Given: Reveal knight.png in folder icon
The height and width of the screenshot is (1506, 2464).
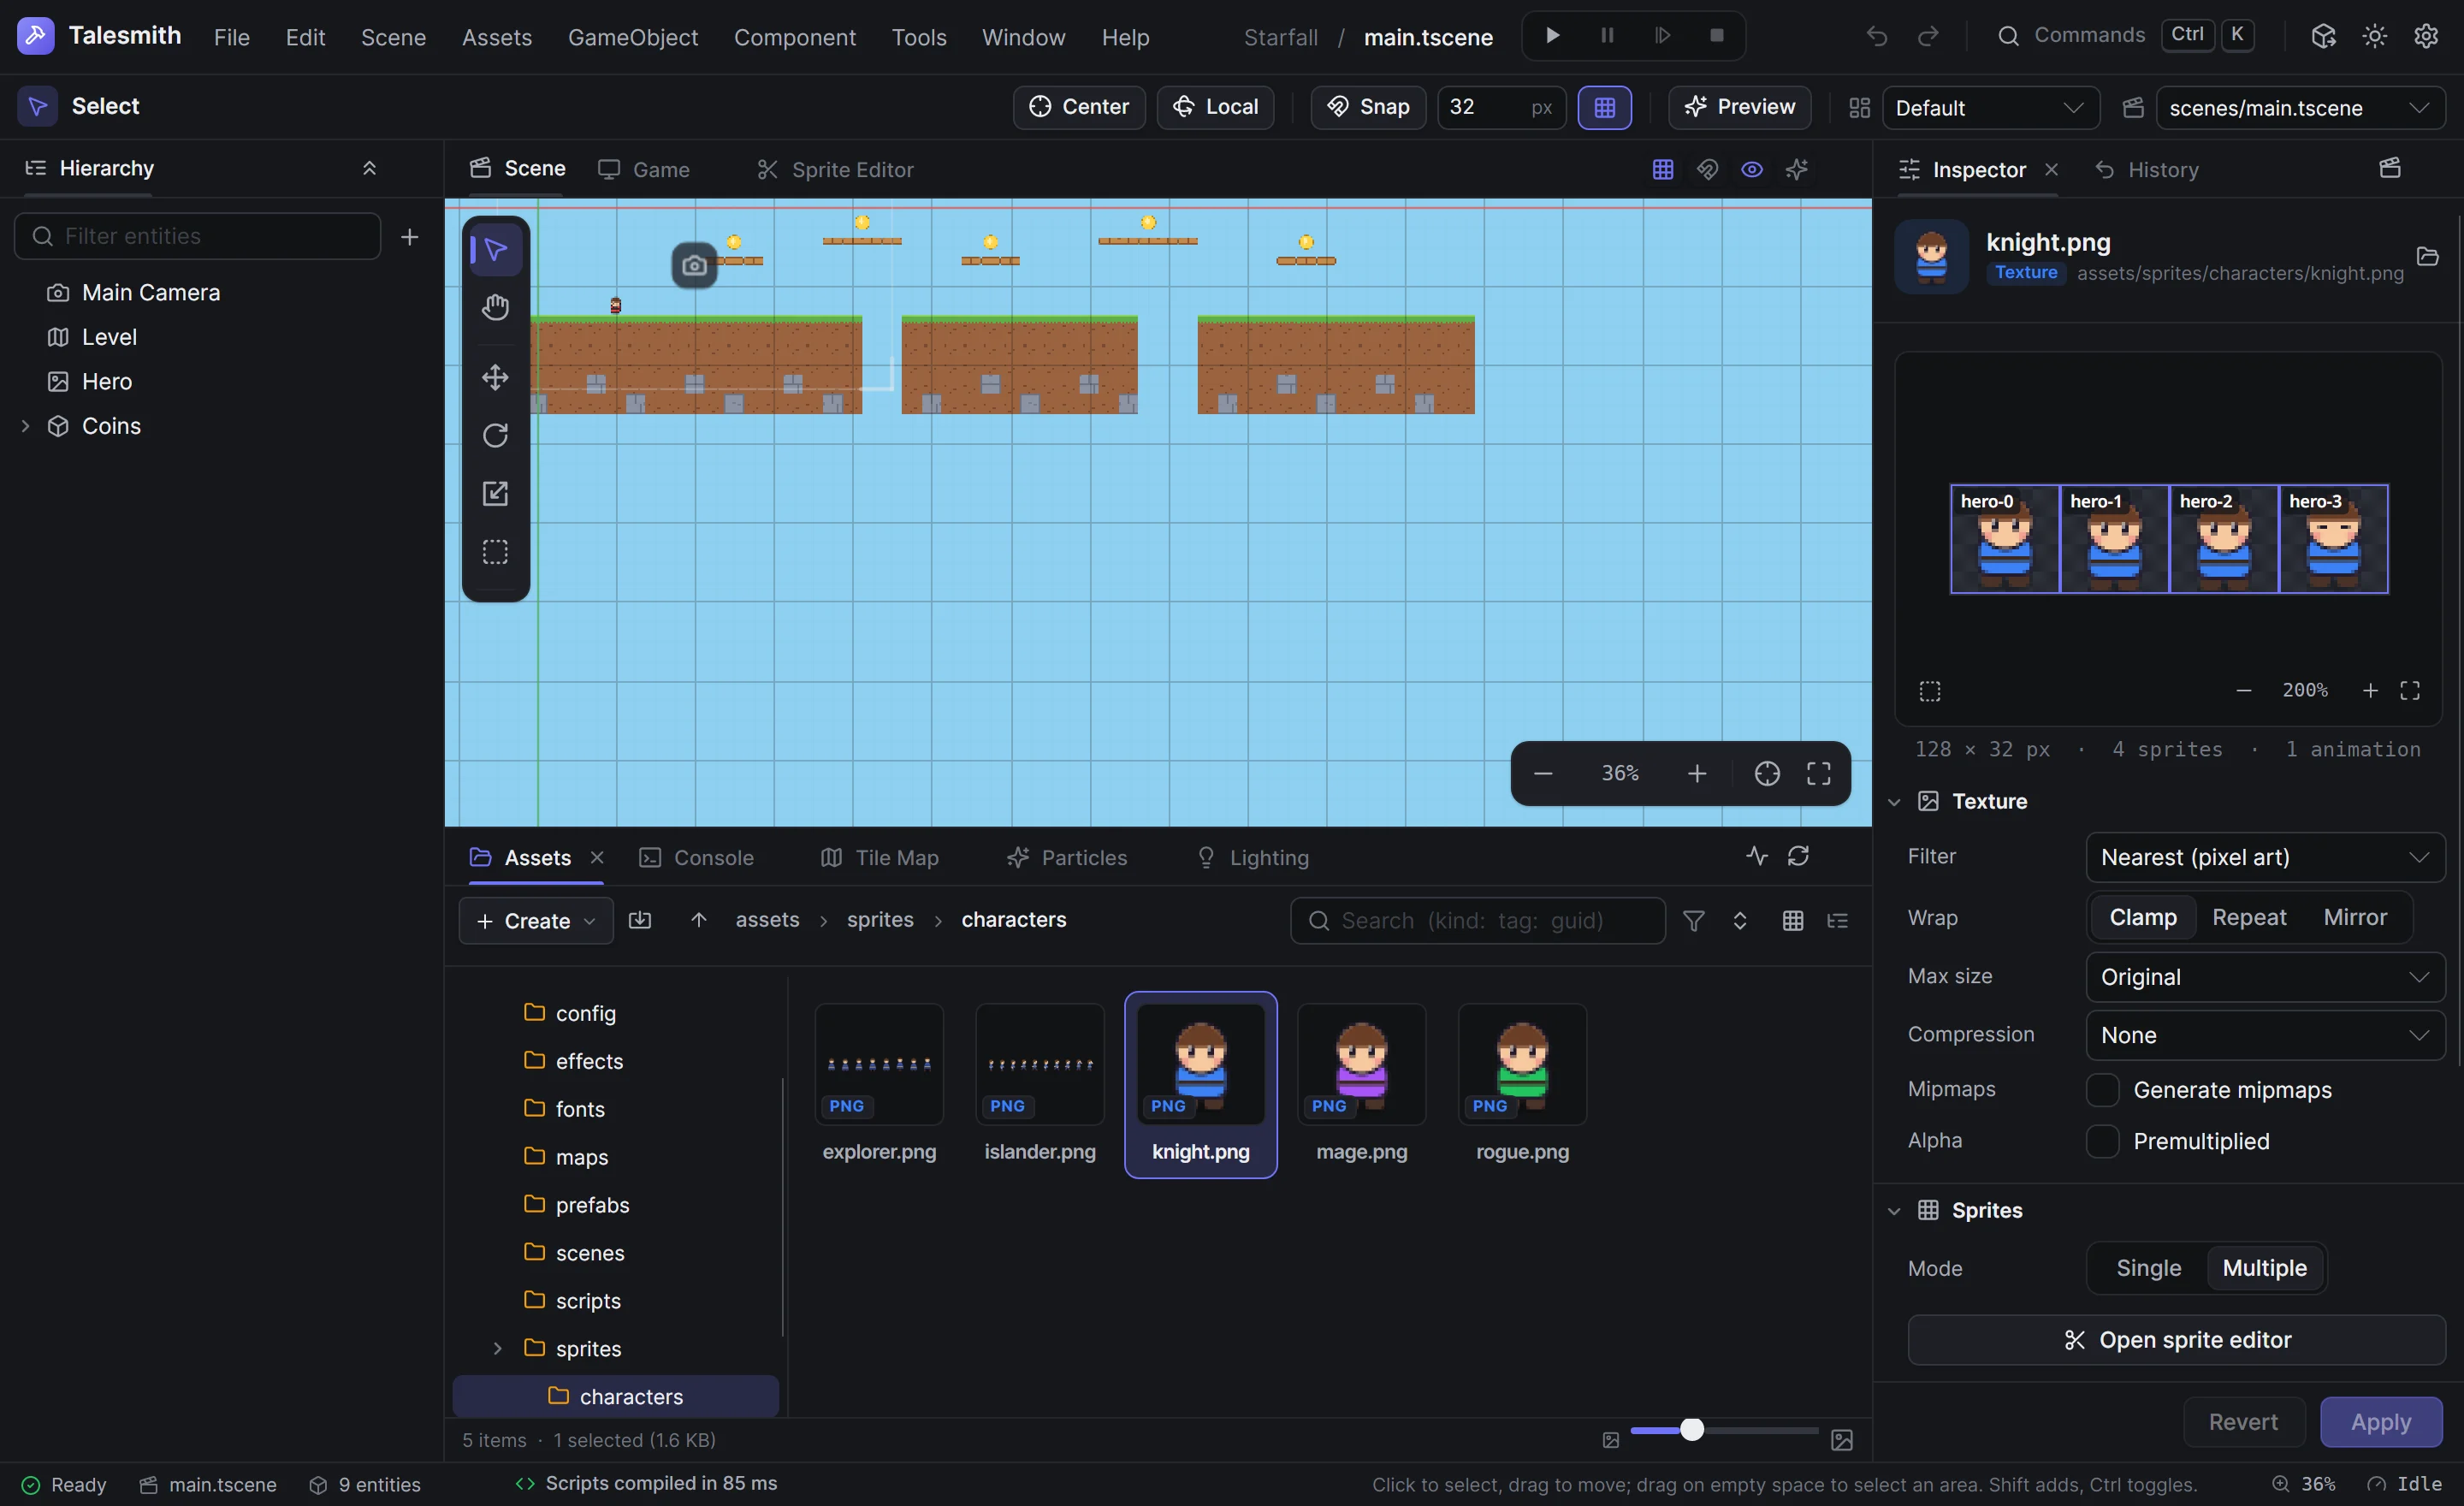Looking at the screenshot, I should [x=2428, y=256].
